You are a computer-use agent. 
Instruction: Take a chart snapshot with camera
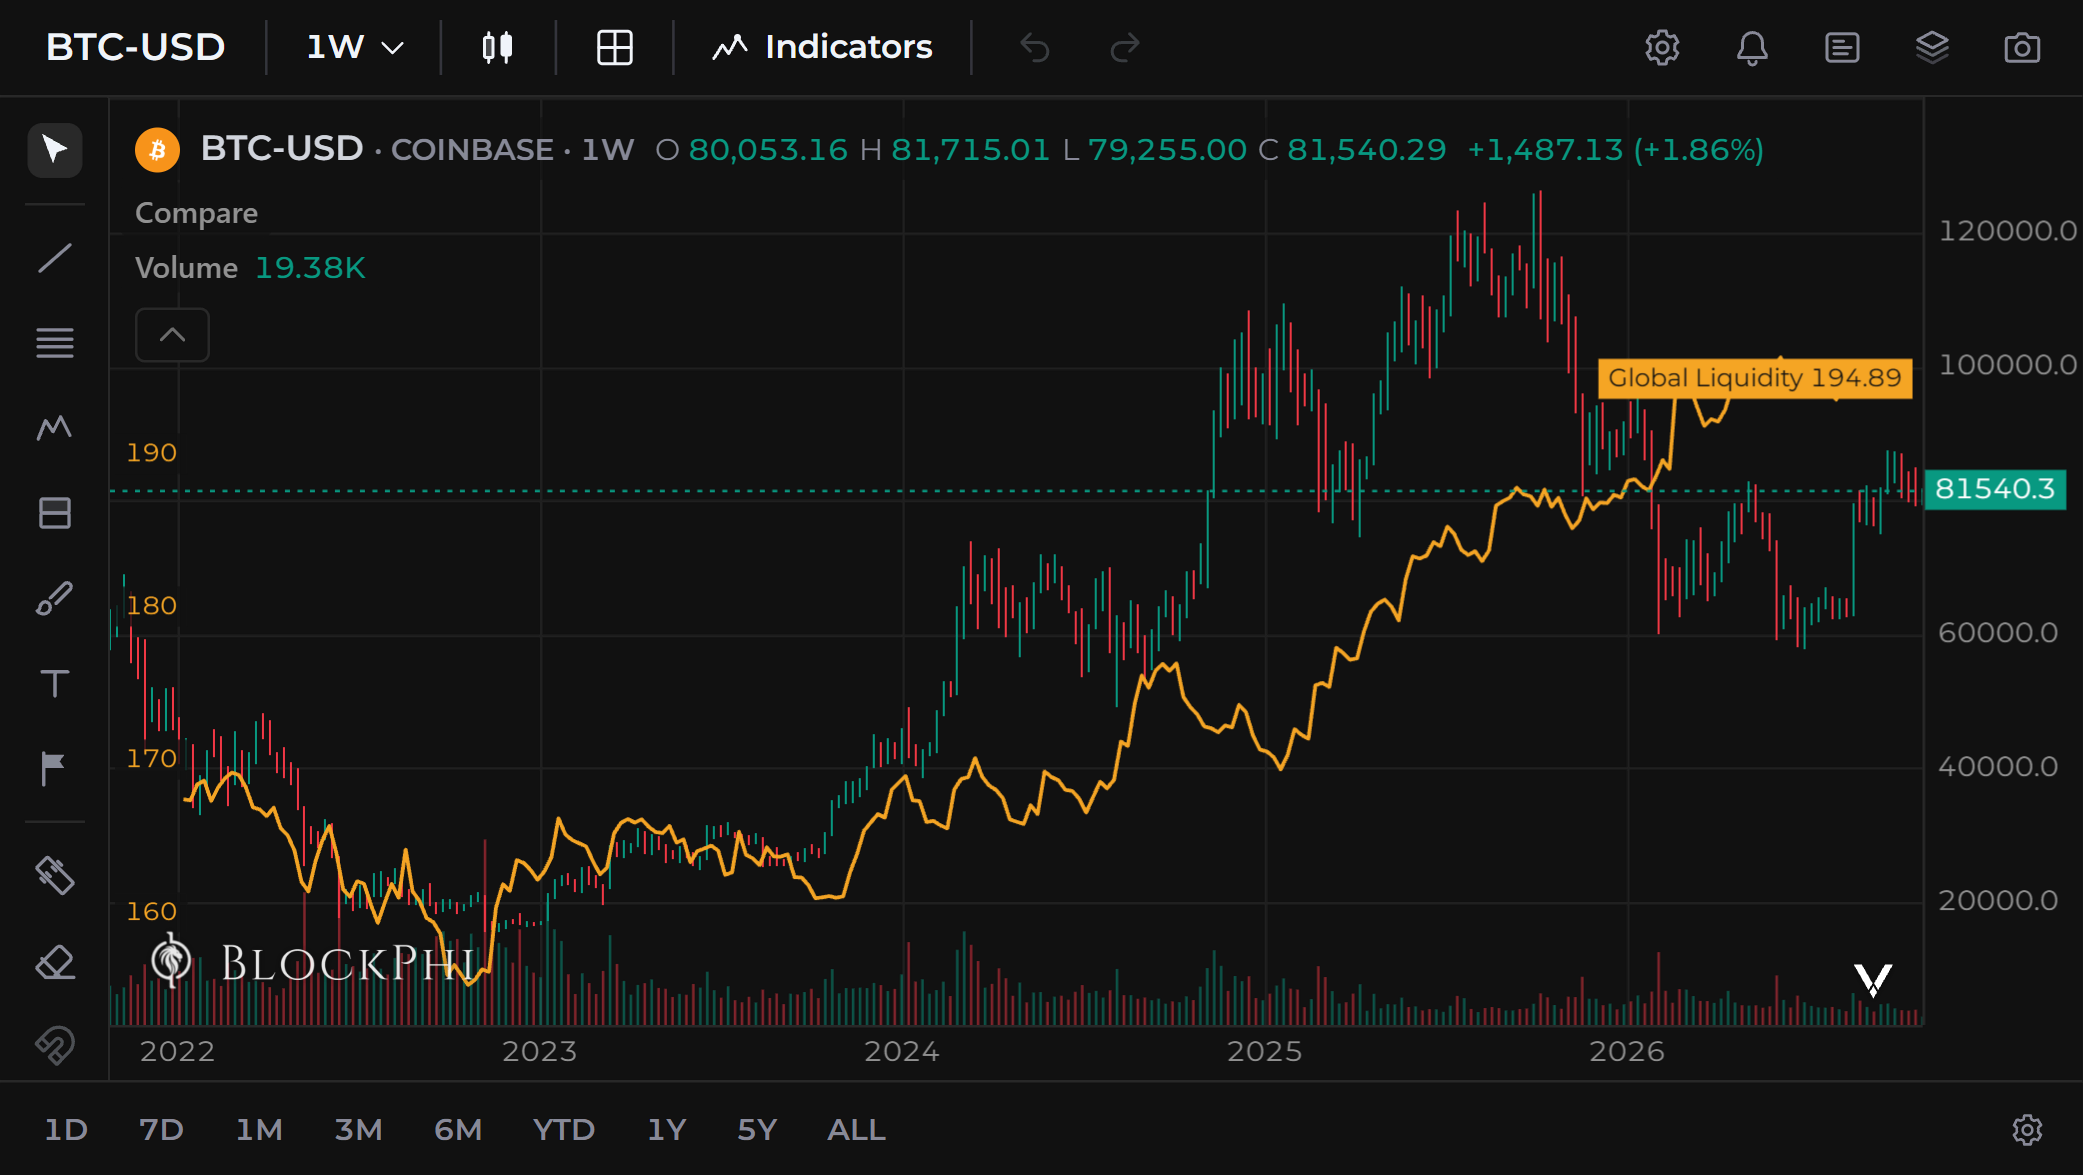pos(2022,47)
